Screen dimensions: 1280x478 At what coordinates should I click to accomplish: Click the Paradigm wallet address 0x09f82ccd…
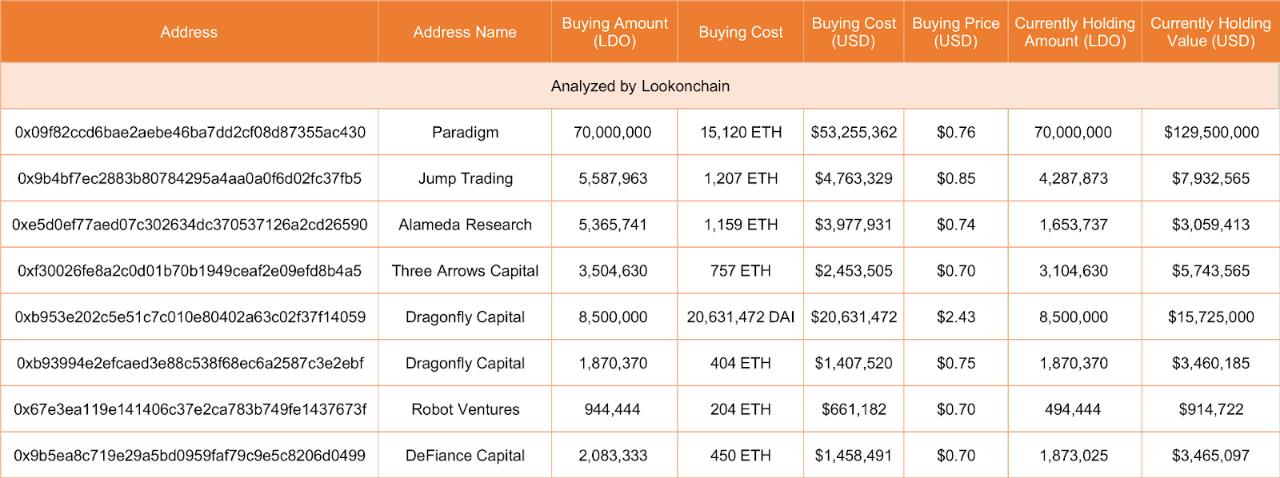[x=189, y=132]
